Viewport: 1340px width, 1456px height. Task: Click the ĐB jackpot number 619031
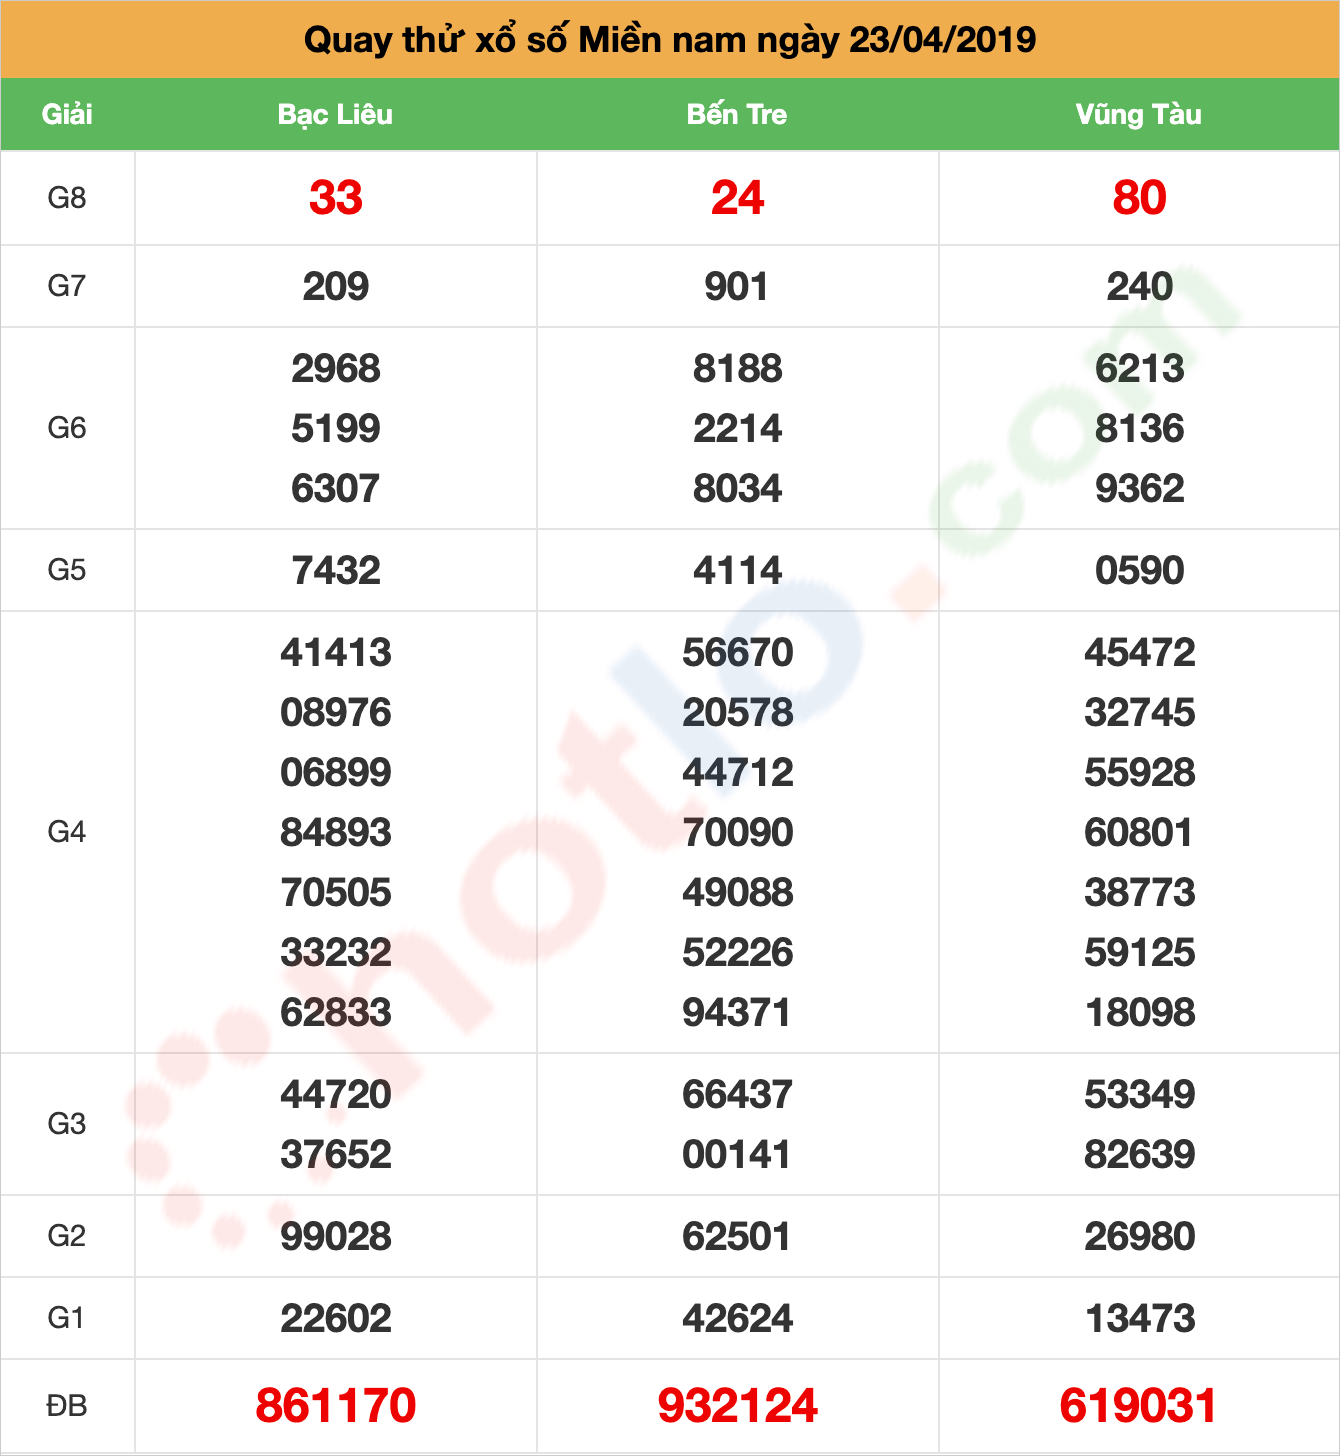pyautogui.click(x=1139, y=1406)
